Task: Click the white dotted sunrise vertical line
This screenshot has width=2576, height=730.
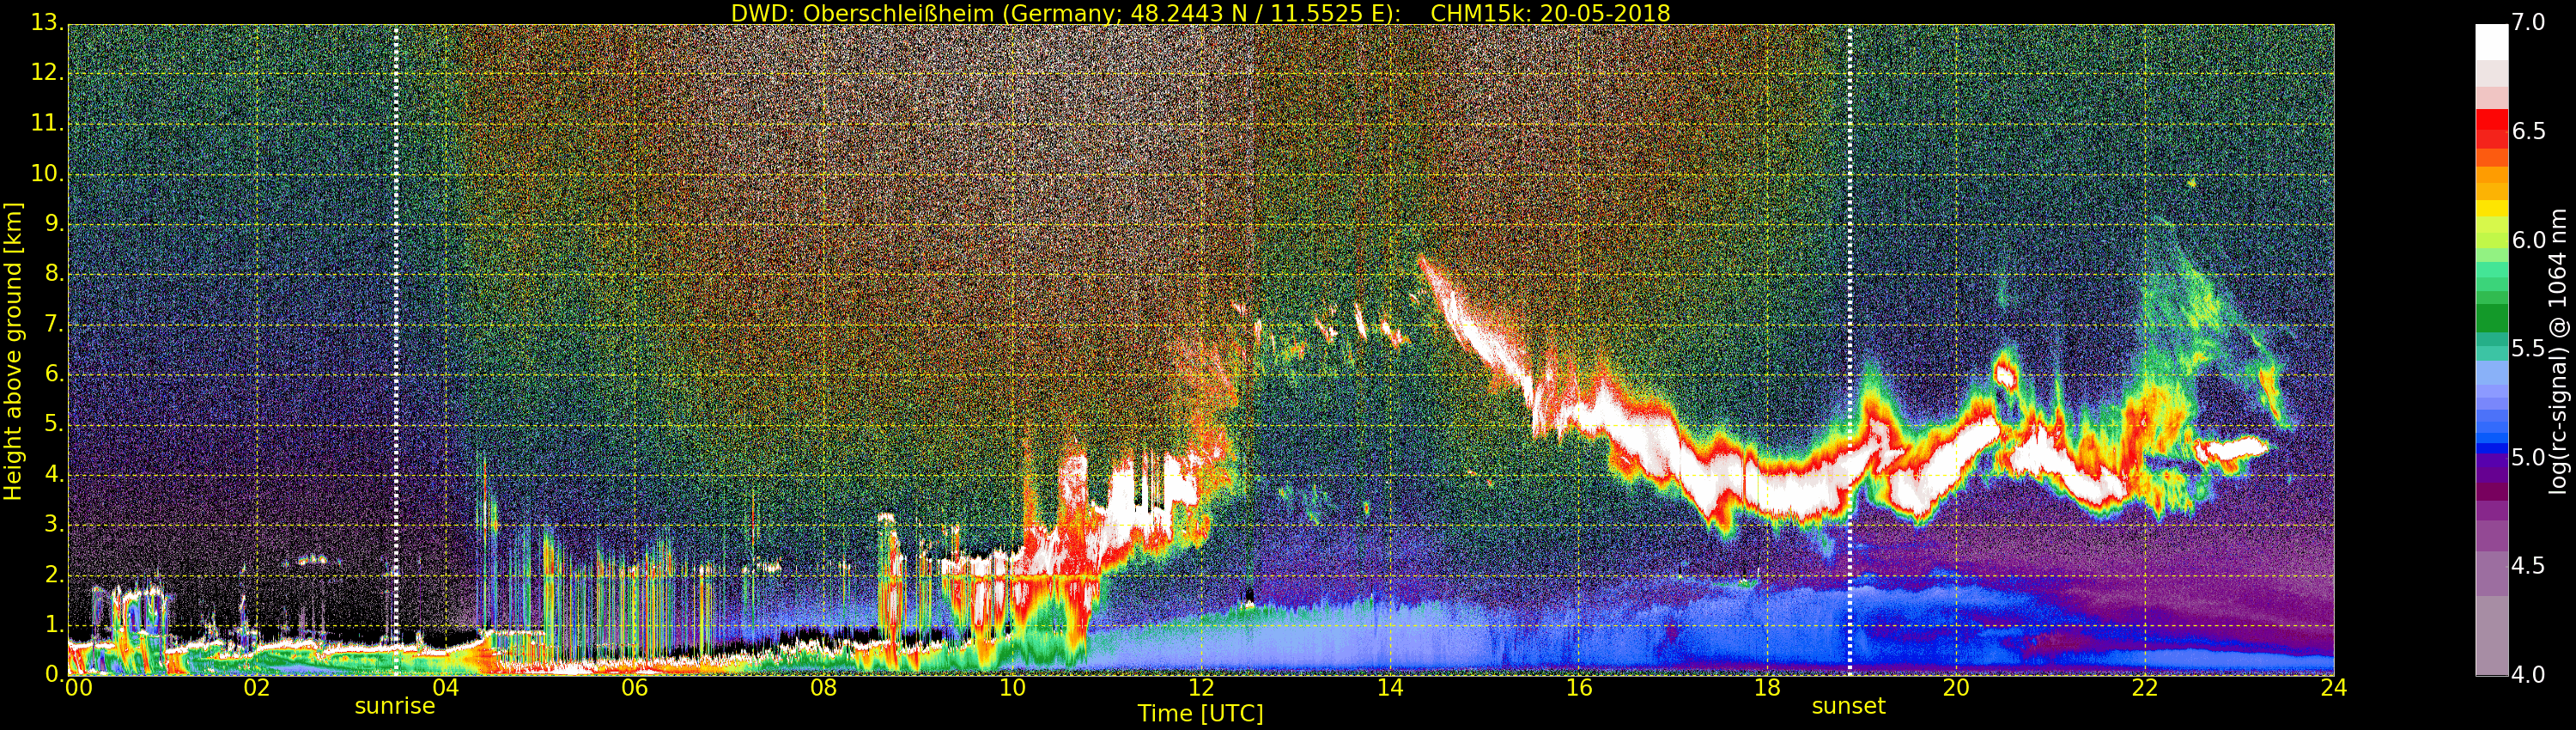Action: (x=396, y=350)
